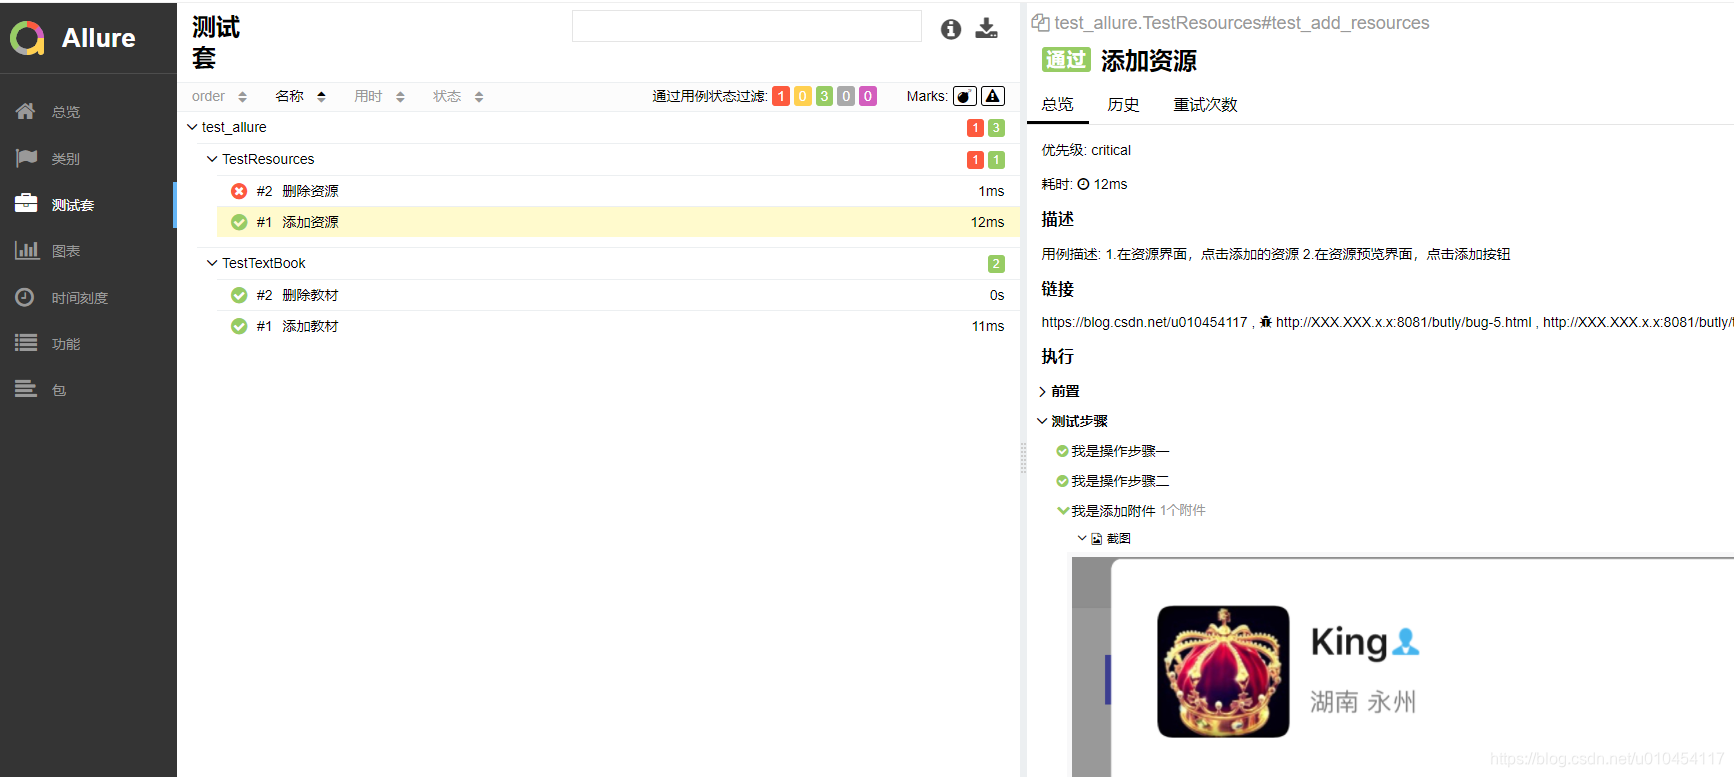Viewport: 1734px width, 777px height.
Task: Toggle the unknown status filter in purple
Action: [868, 96]
